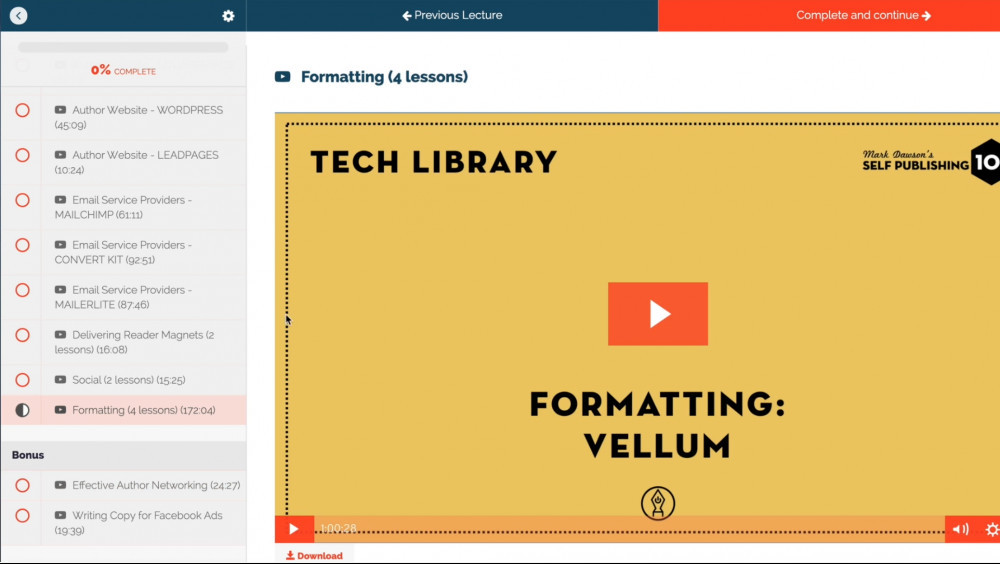Click the pen nib logo in video
Viewport: 1000px width, 564px height.
click(658, 503)
